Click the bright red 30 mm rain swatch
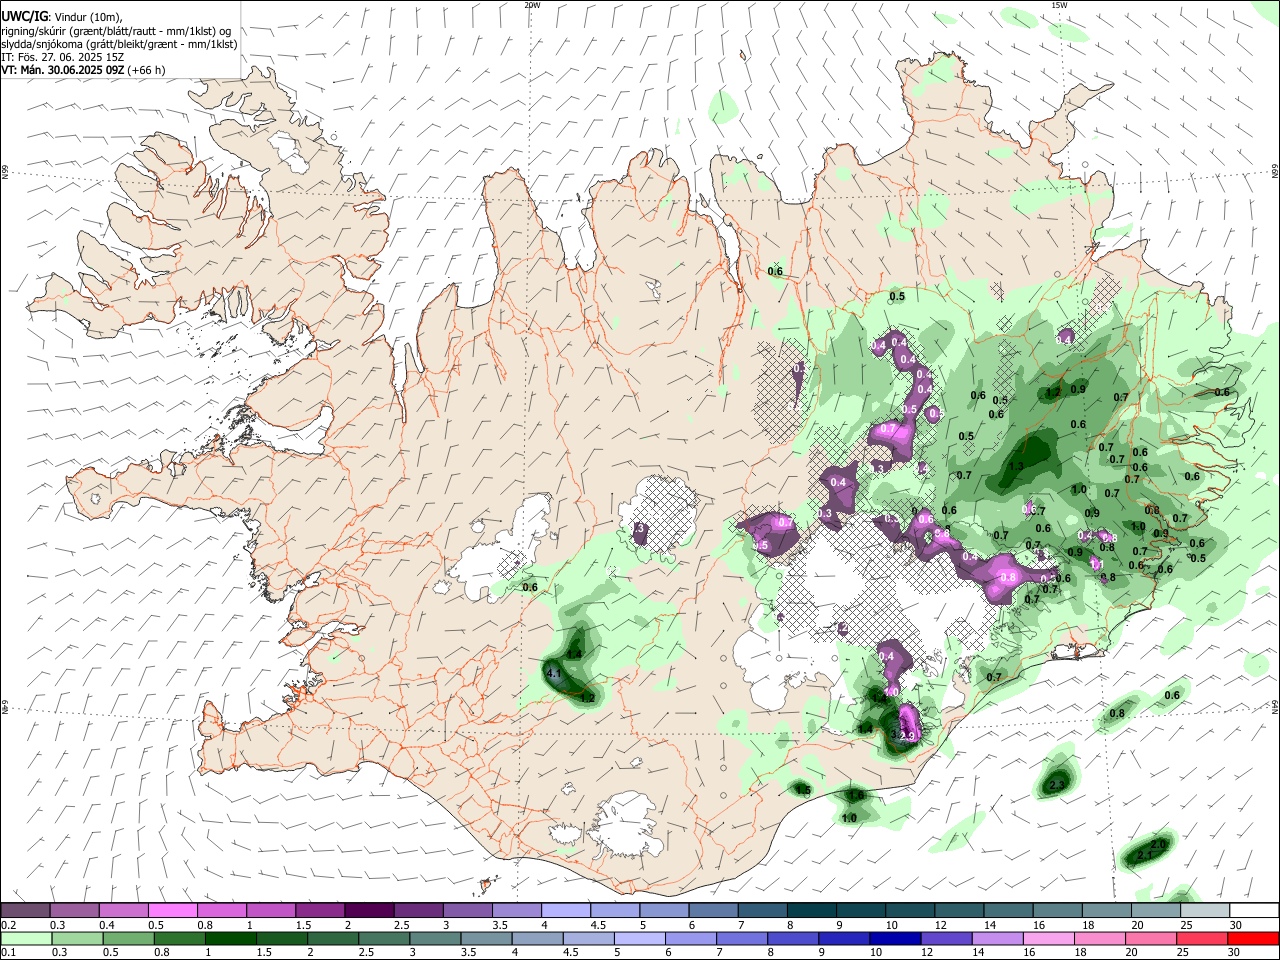 (x=1252, y=938)
